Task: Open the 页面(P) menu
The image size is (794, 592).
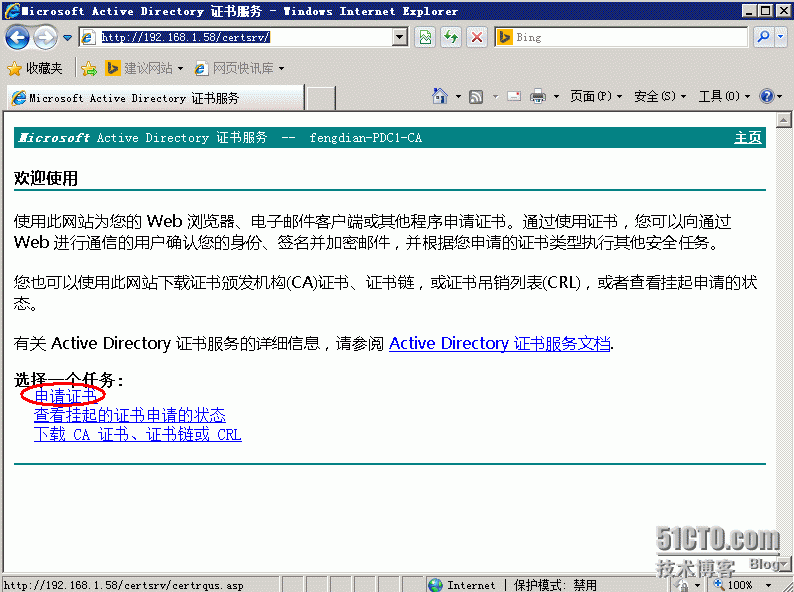Action: (596, 96)
